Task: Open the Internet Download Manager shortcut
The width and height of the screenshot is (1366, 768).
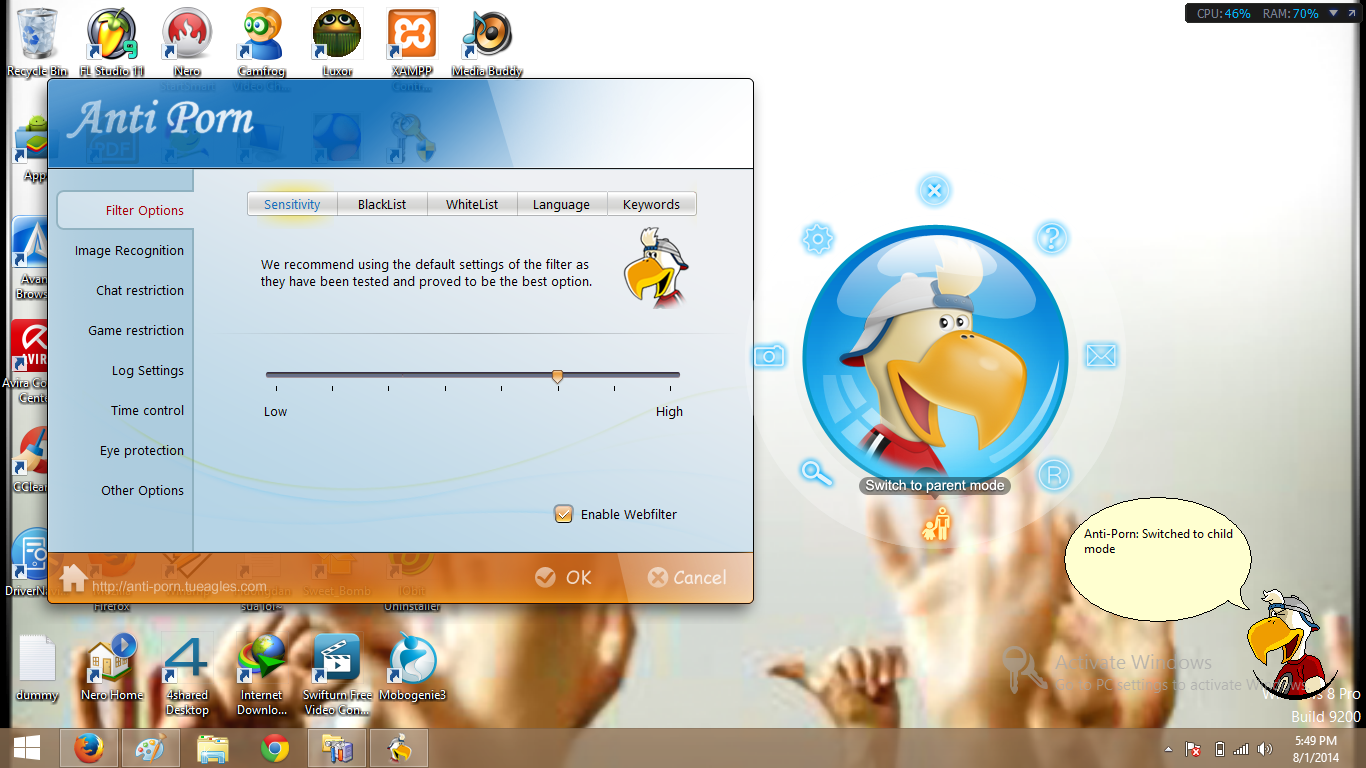Action: [261, 675]
